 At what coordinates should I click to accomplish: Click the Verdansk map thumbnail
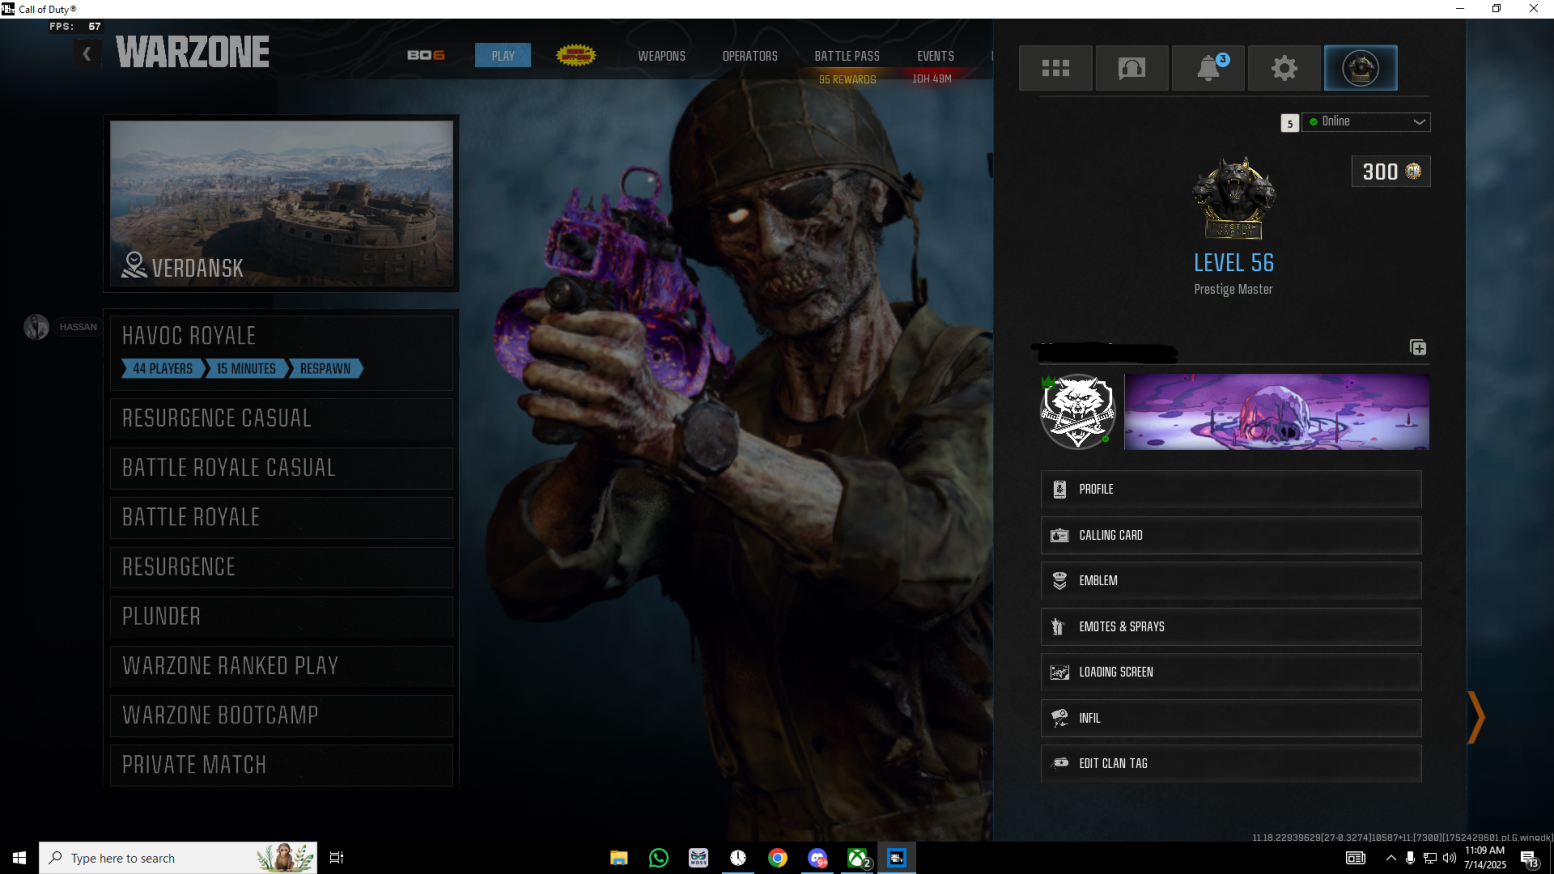(x=281, y=203)
